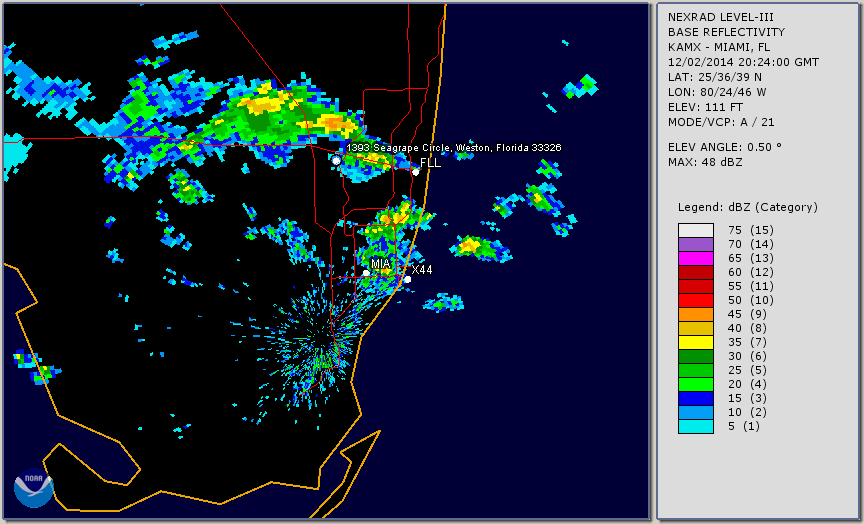Viewport: 864px width, 524px height.
Task: Click the 'KAMX - MIAMI, FL' station text
Action: pyautogui.click(x=719, y=47)
